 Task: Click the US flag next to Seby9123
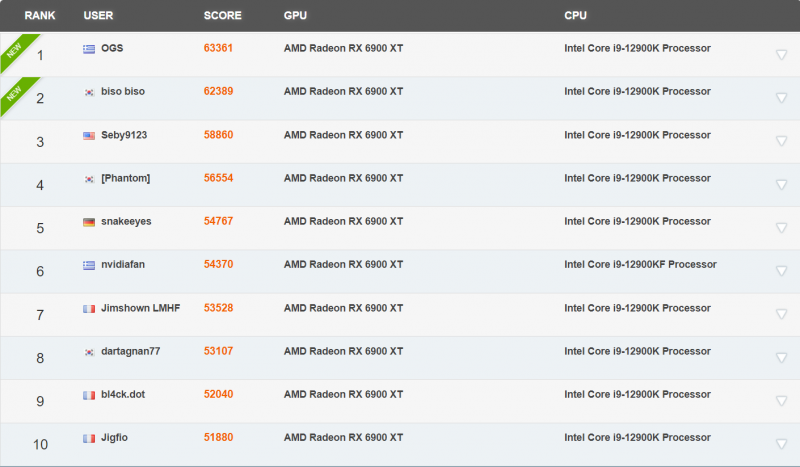click(x=89, y=135)
